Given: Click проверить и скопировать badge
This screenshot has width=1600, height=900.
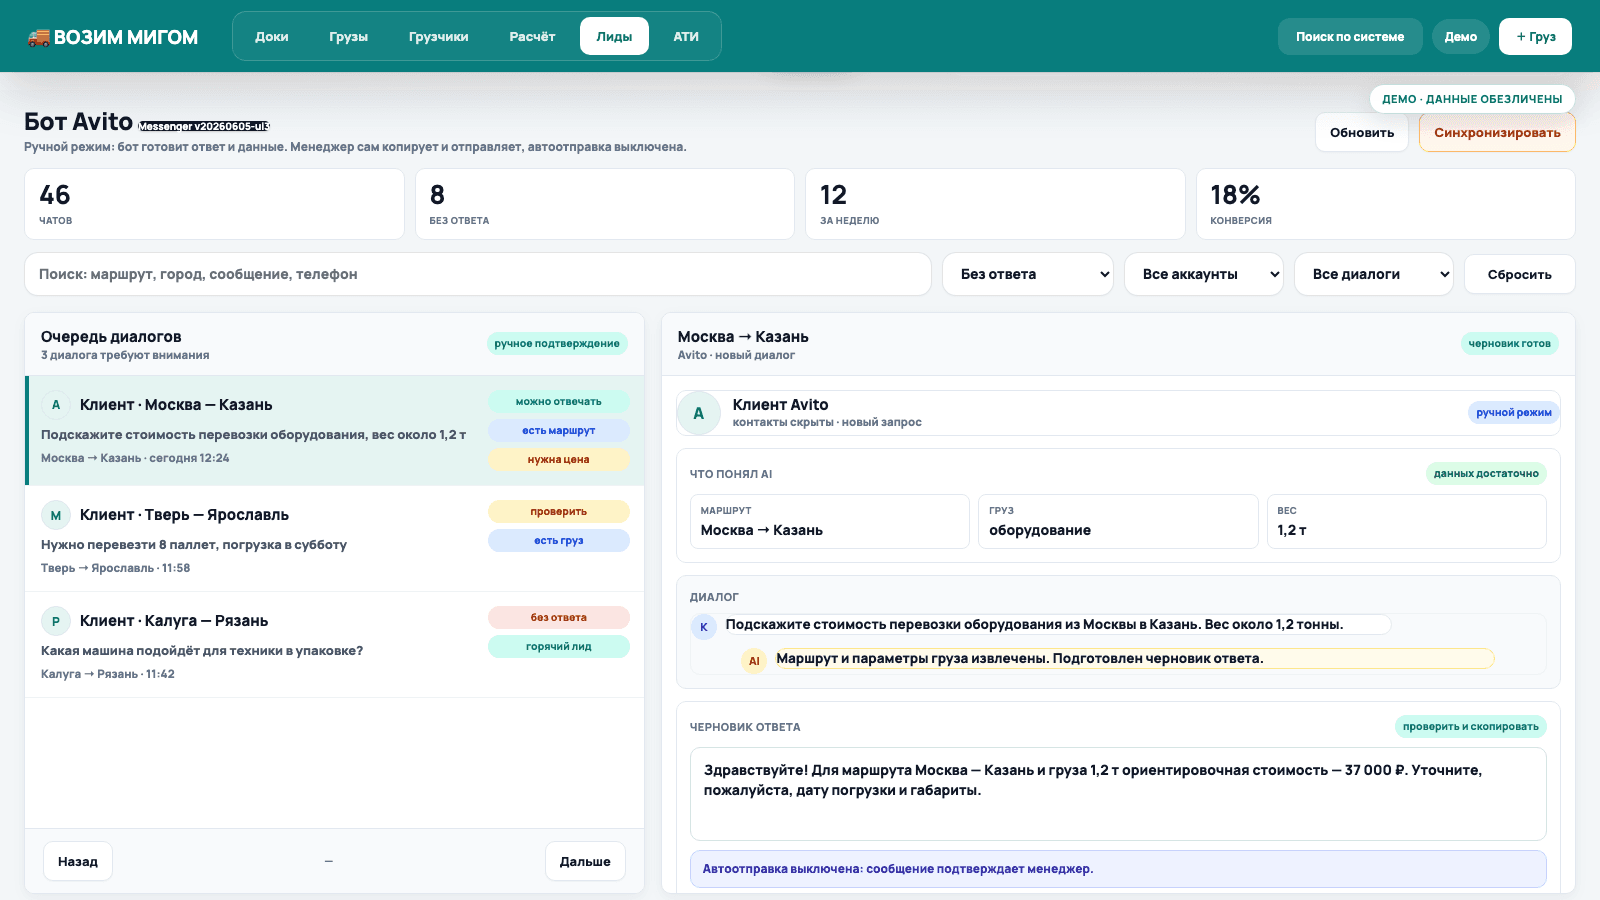Looking at the screenshot, I should (1471, 727).
